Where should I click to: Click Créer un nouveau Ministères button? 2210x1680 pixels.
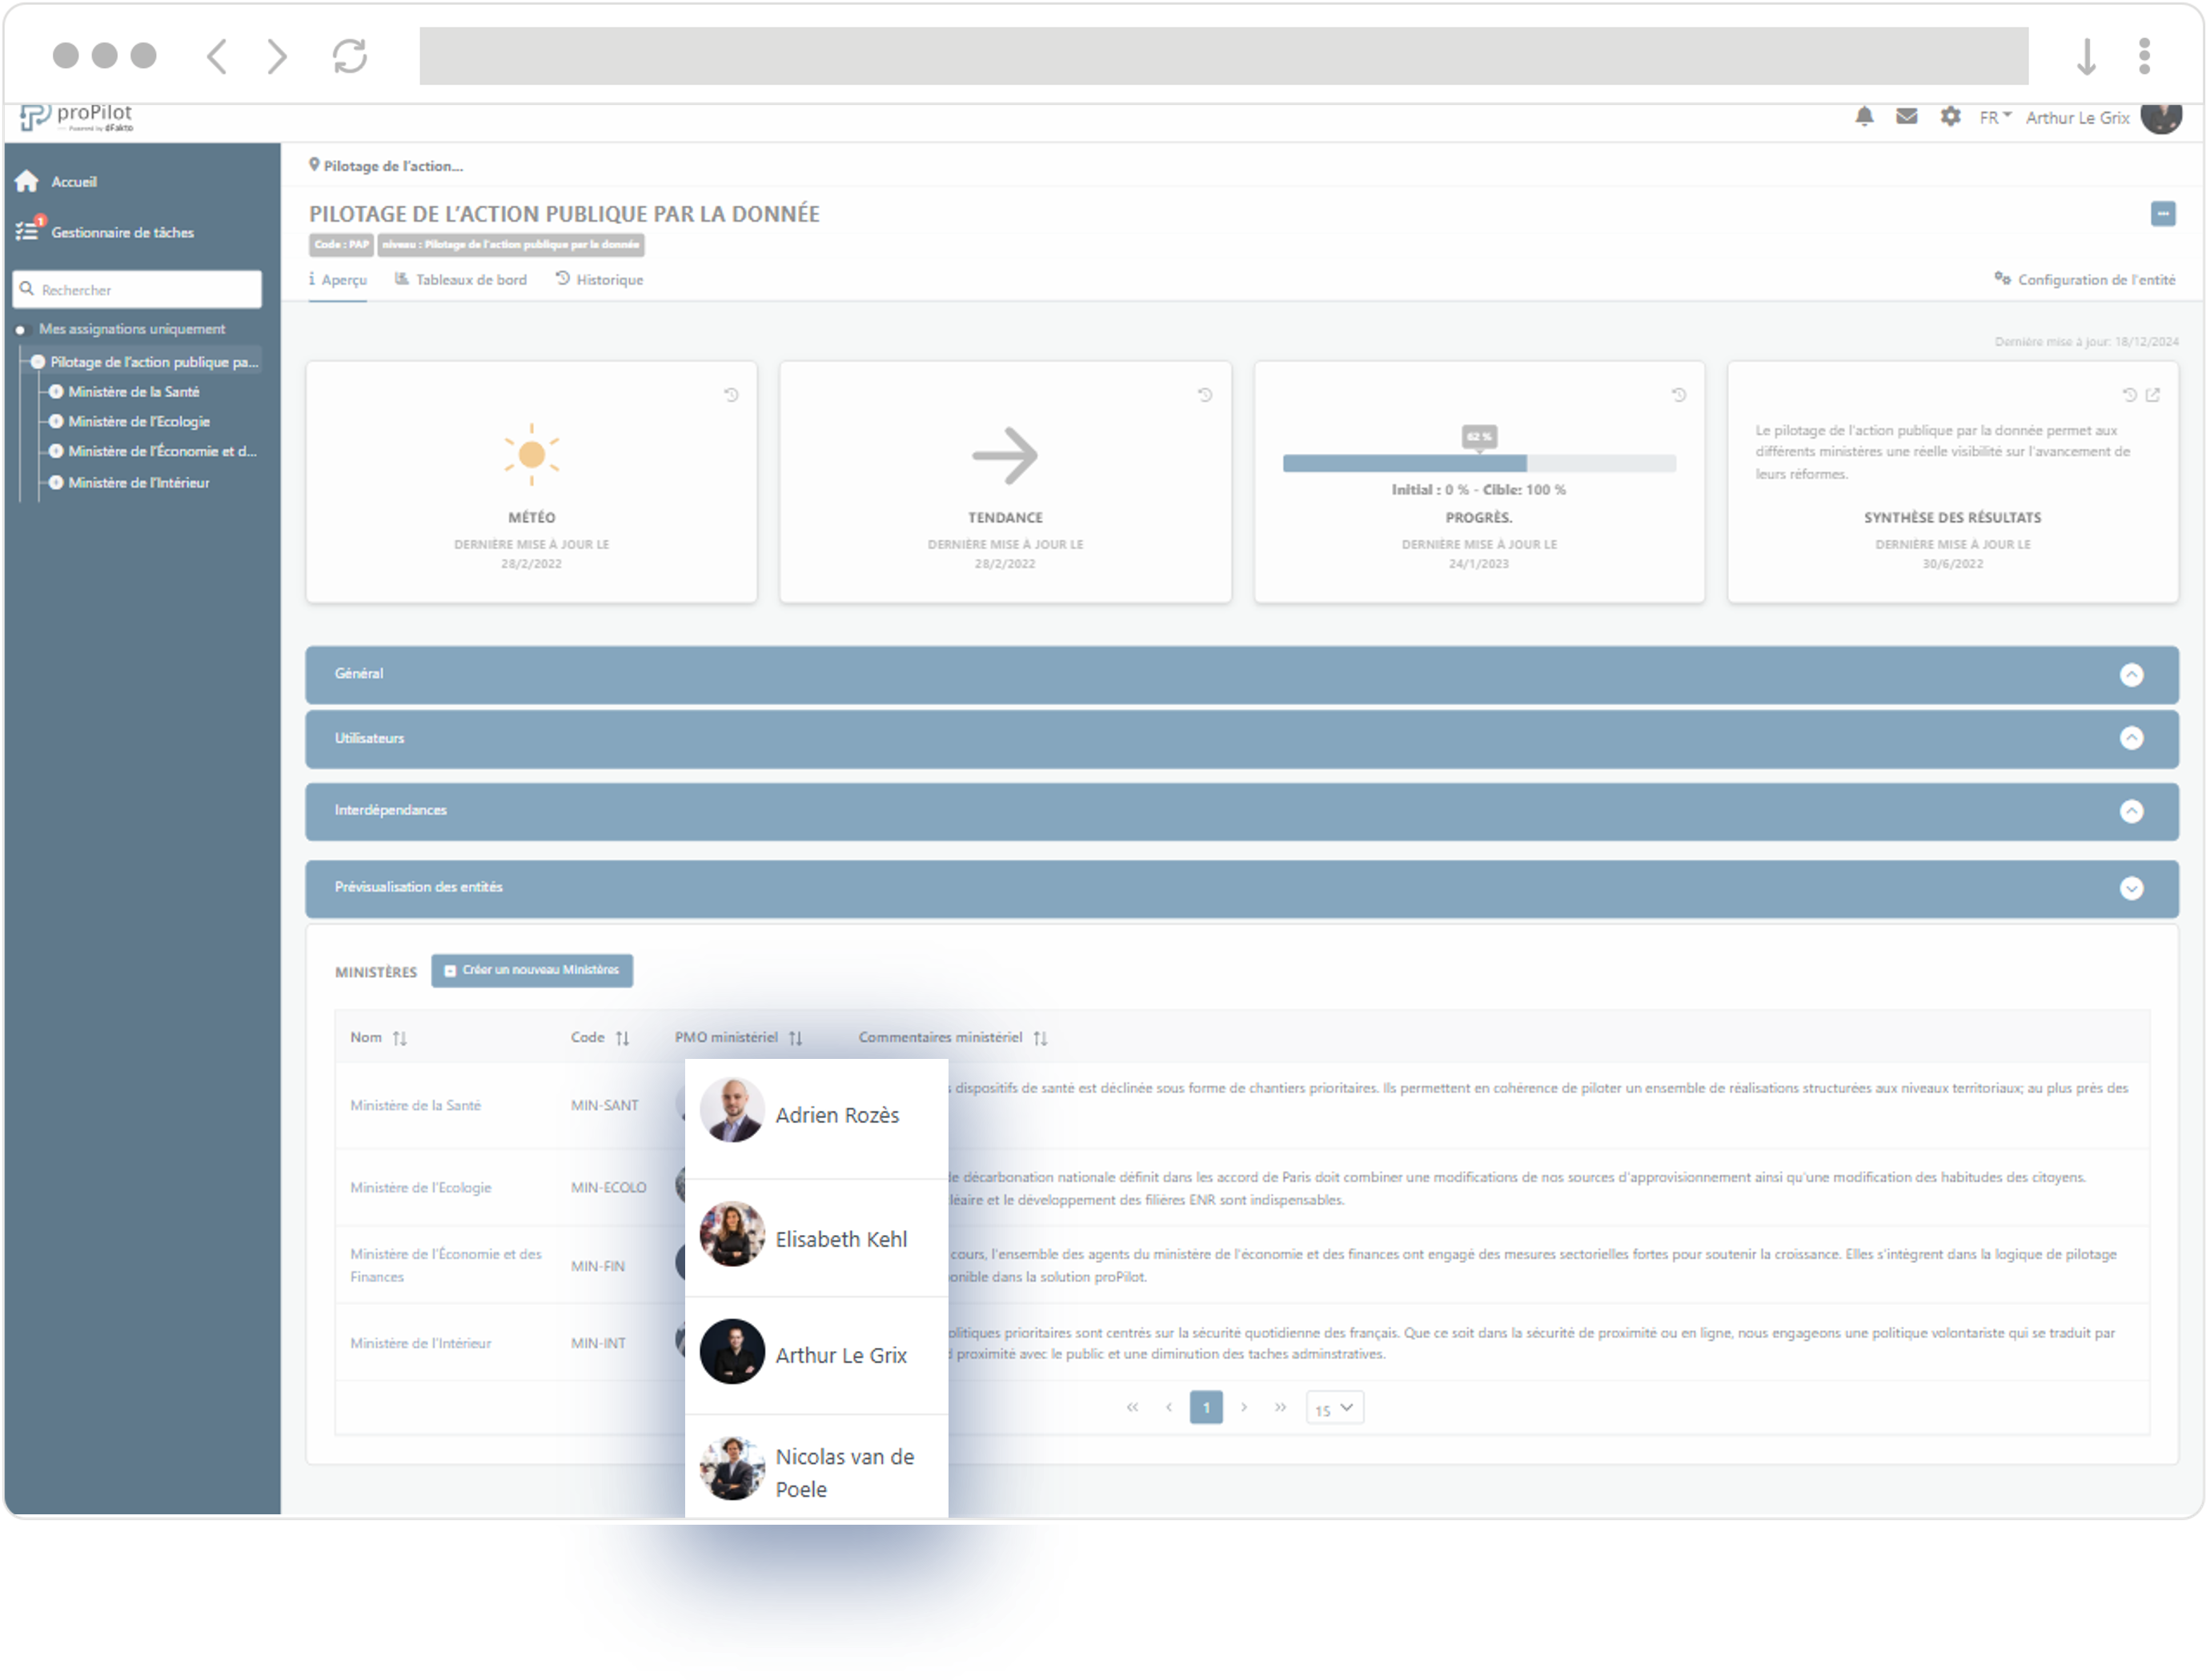click(x=532, y=970)
